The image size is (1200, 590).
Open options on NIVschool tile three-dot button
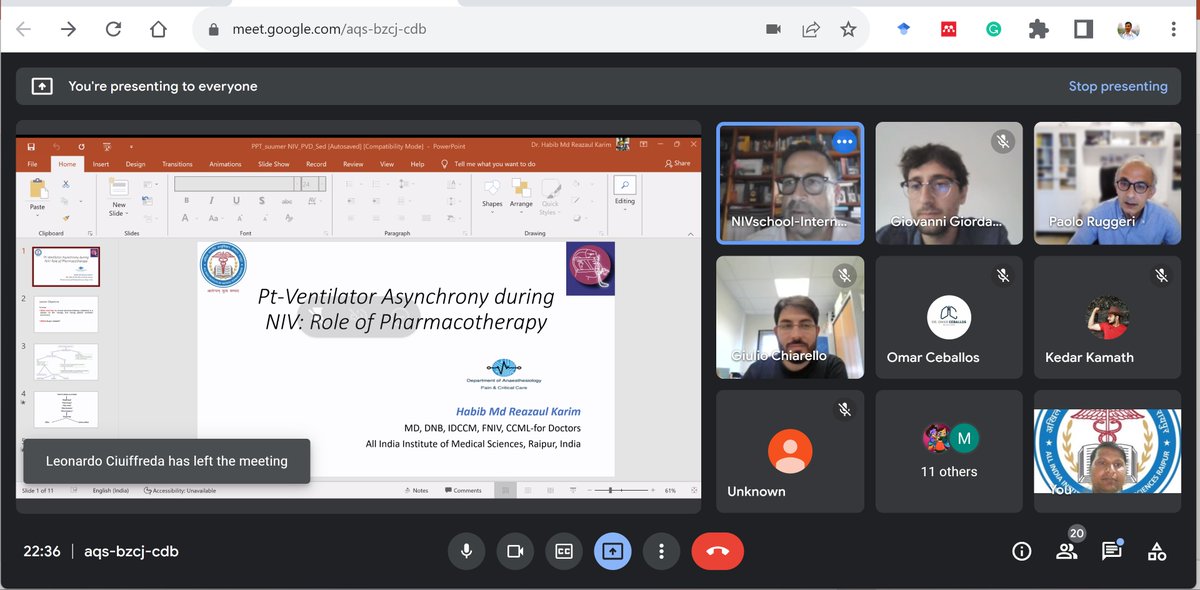click(x=845, y=142)
